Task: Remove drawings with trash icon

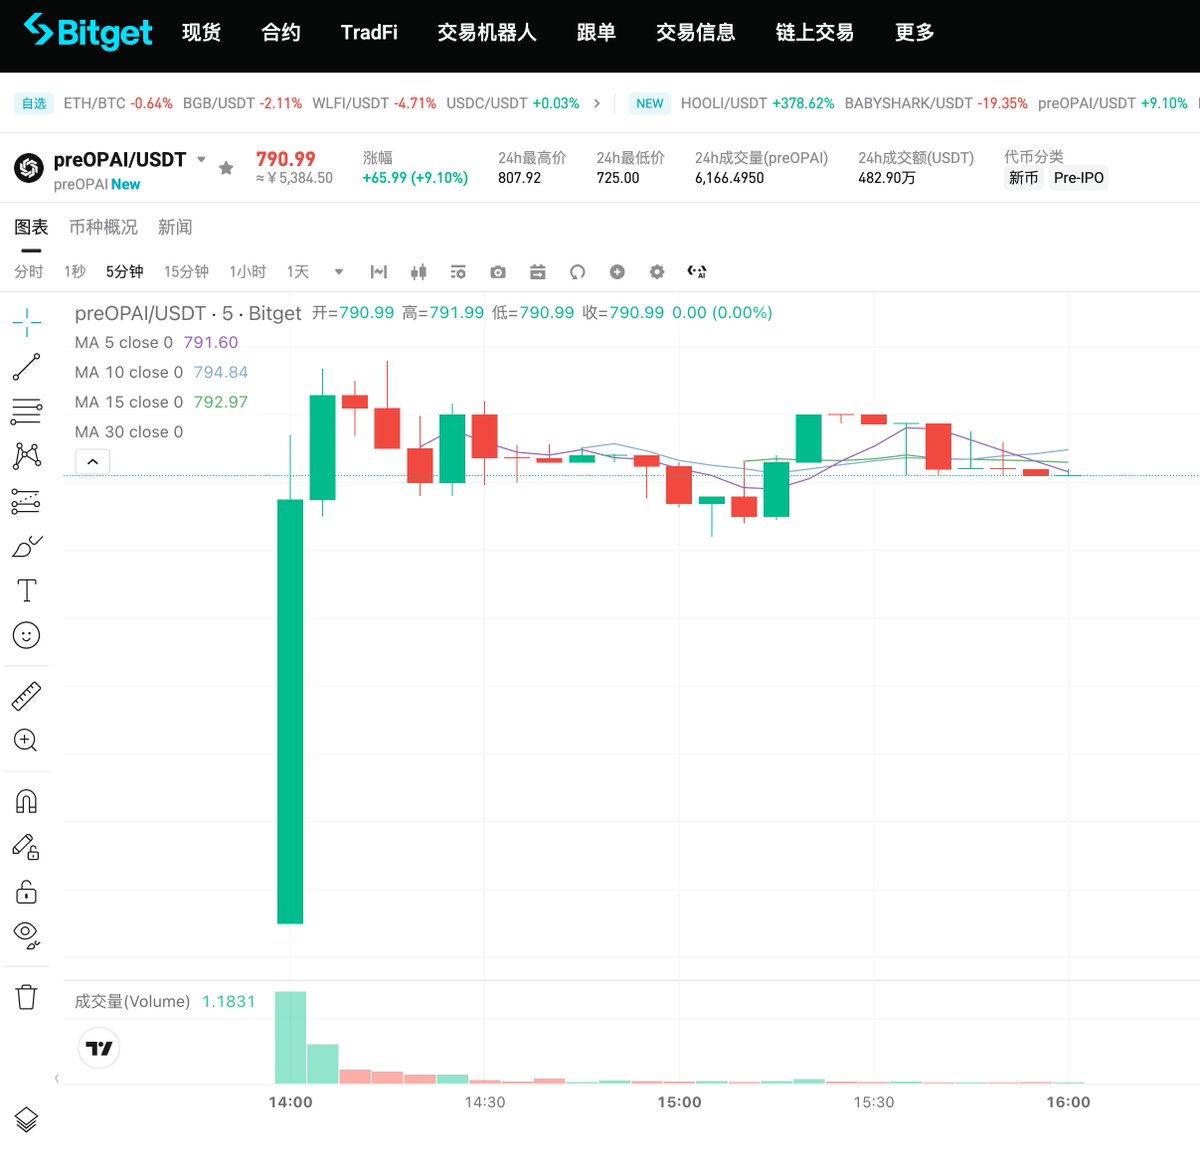Action: click(x=27, y=997)
